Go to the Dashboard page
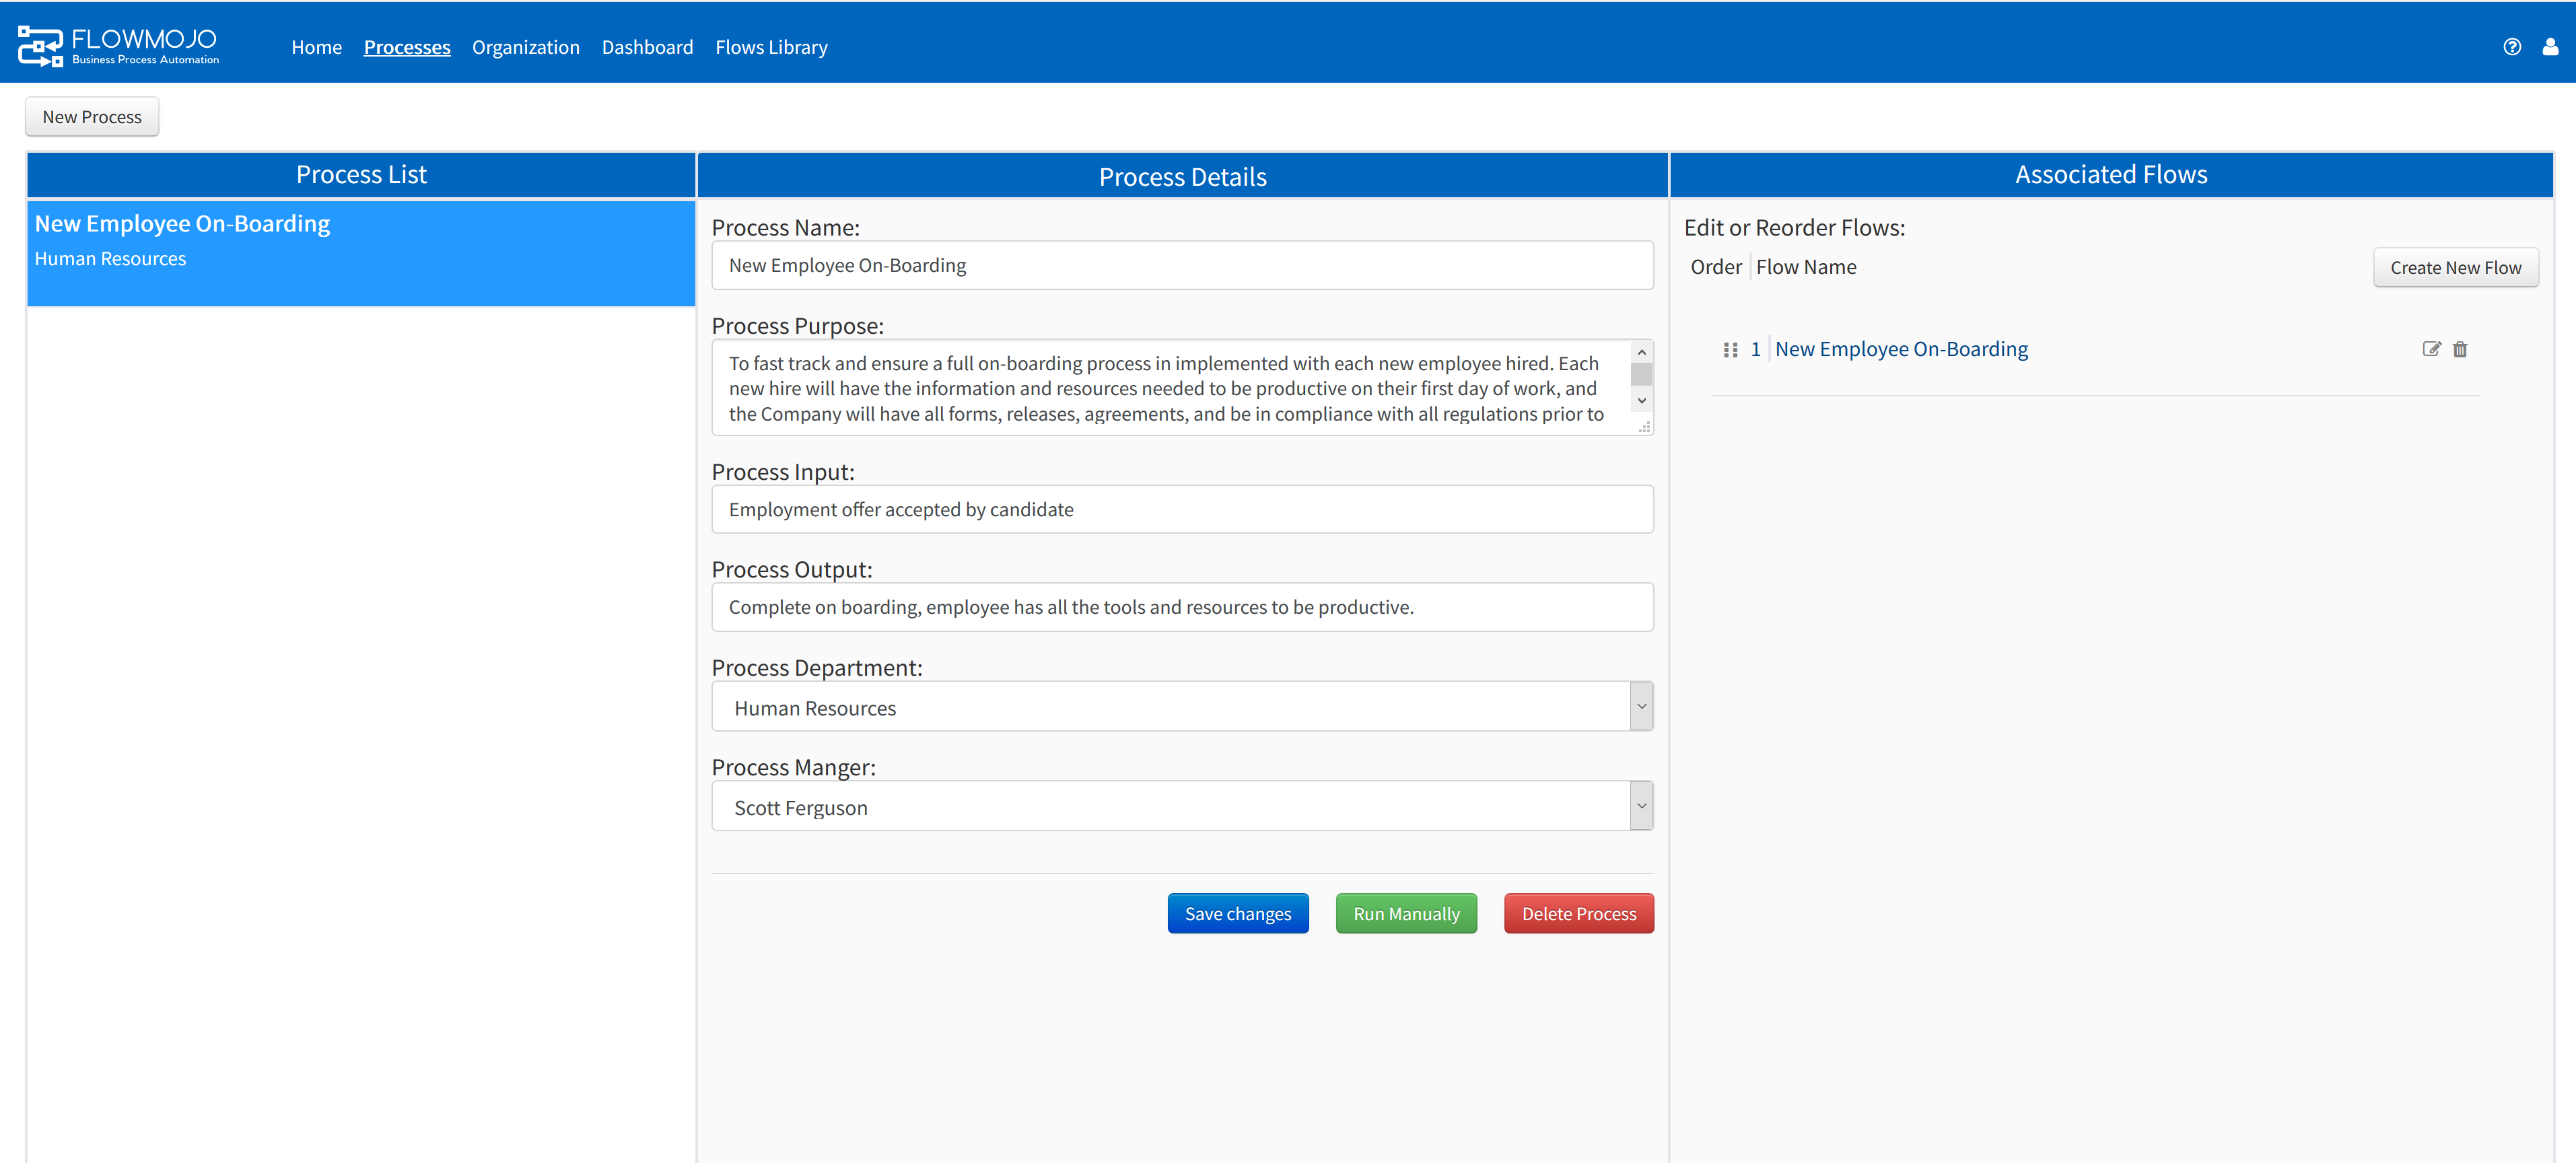The width and height of the screenshot is (2576, 1163). coord(647,47)
